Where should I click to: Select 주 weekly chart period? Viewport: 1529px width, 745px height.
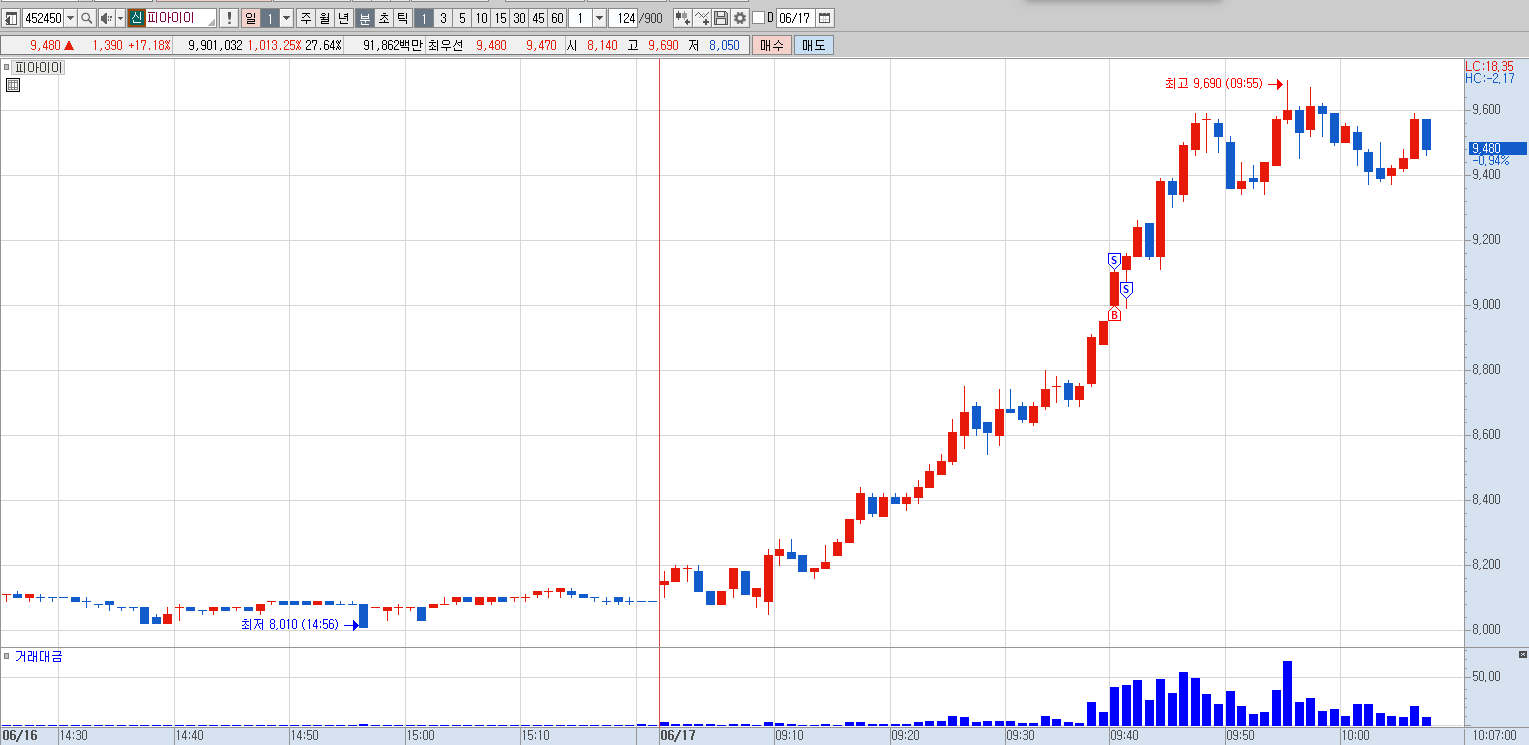(305, 18)
